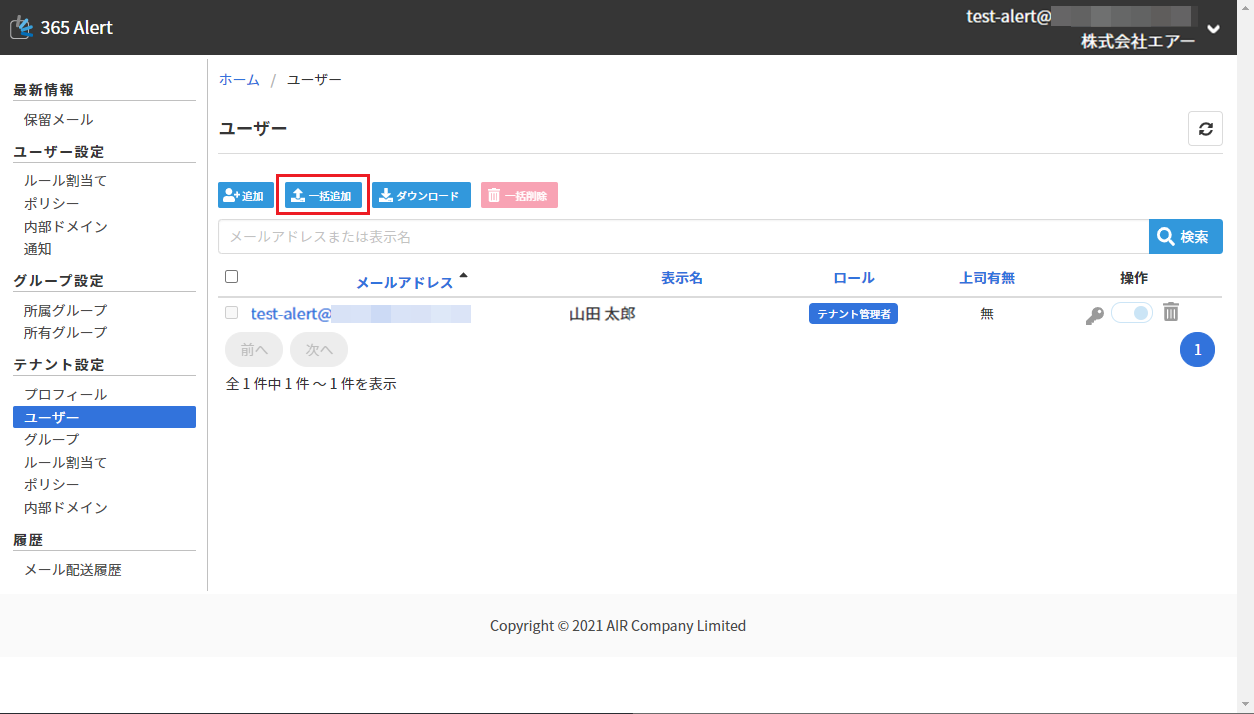Go to ホーム breadcrumb link
1254x714 pixels.
click(x=239, y=79)
